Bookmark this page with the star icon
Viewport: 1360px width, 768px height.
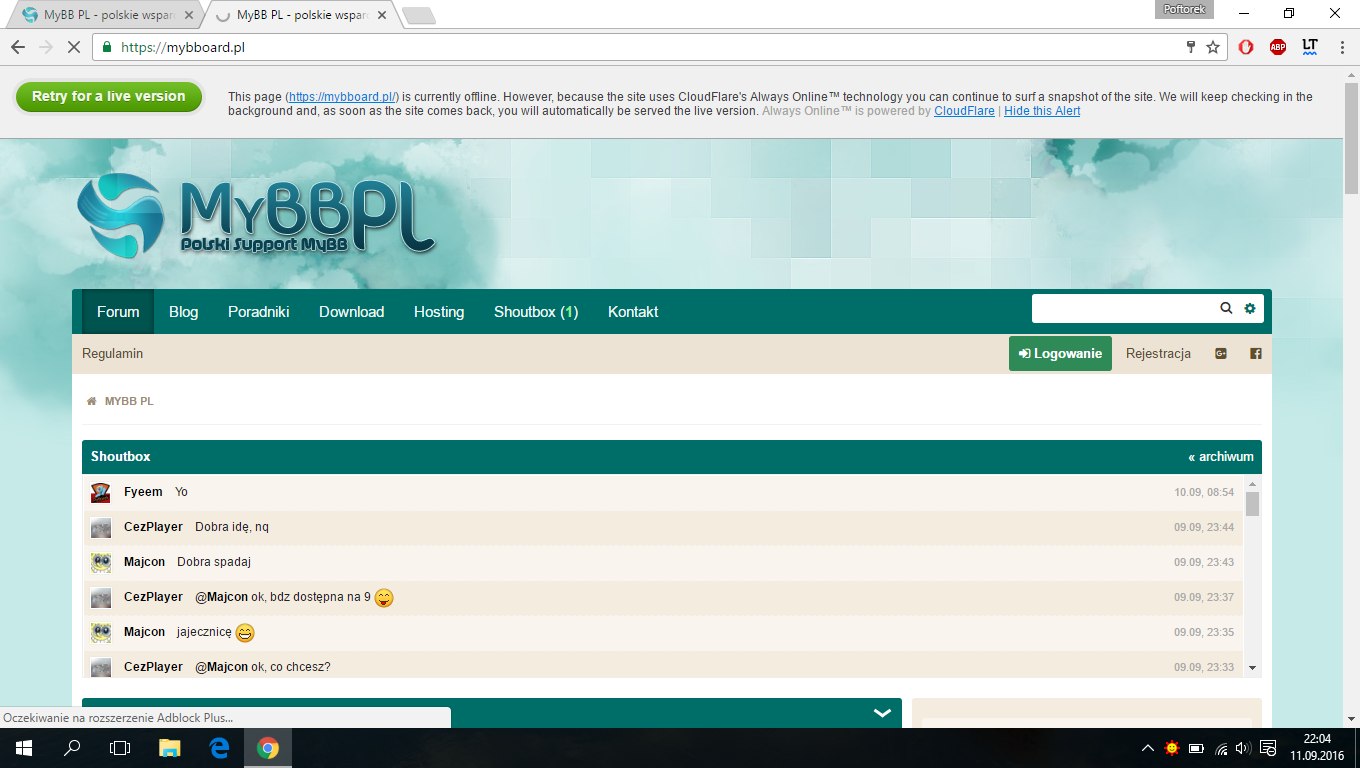pyautogui.click(x=1213, y=47)
